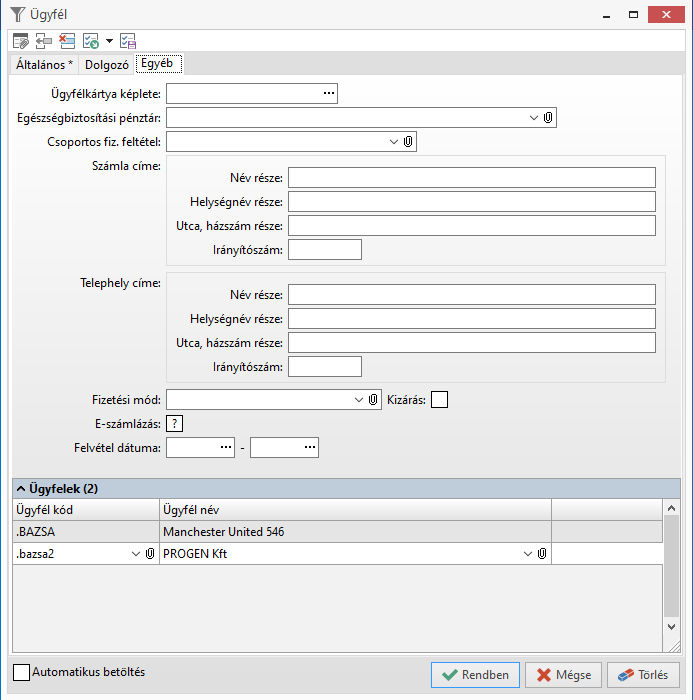Enable the Automatikus betöltés checkbox
This screenshot has height=700, width=693.
click(21, 672)
